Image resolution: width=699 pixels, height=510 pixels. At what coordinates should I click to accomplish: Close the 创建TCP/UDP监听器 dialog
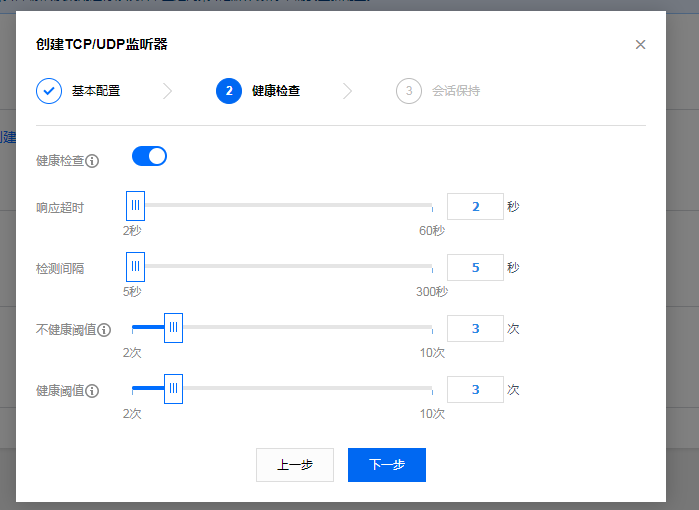coord(640,45)
